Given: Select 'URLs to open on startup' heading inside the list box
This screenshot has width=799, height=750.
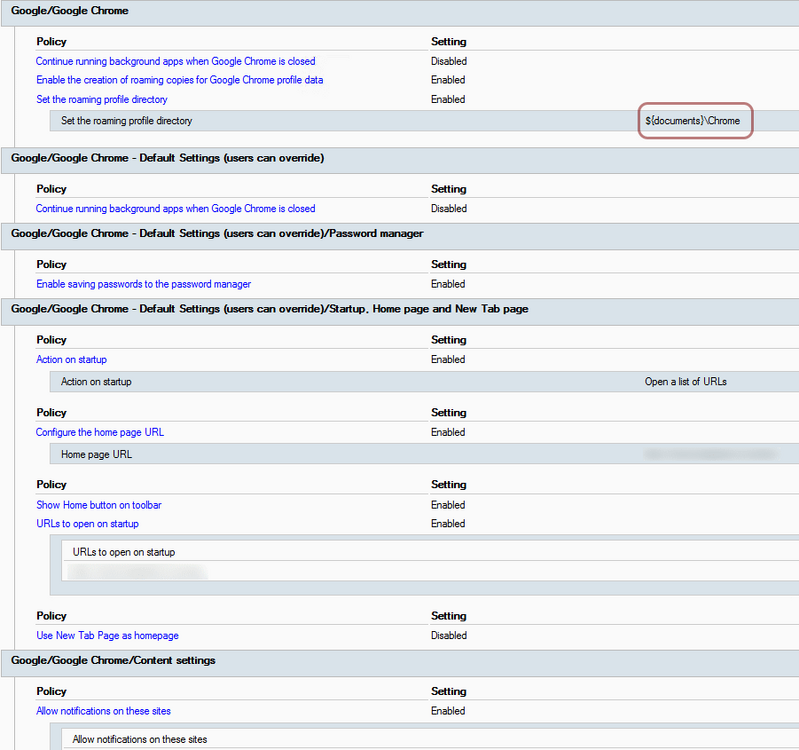Looking at the screenshot, I should tap(123, 552).
